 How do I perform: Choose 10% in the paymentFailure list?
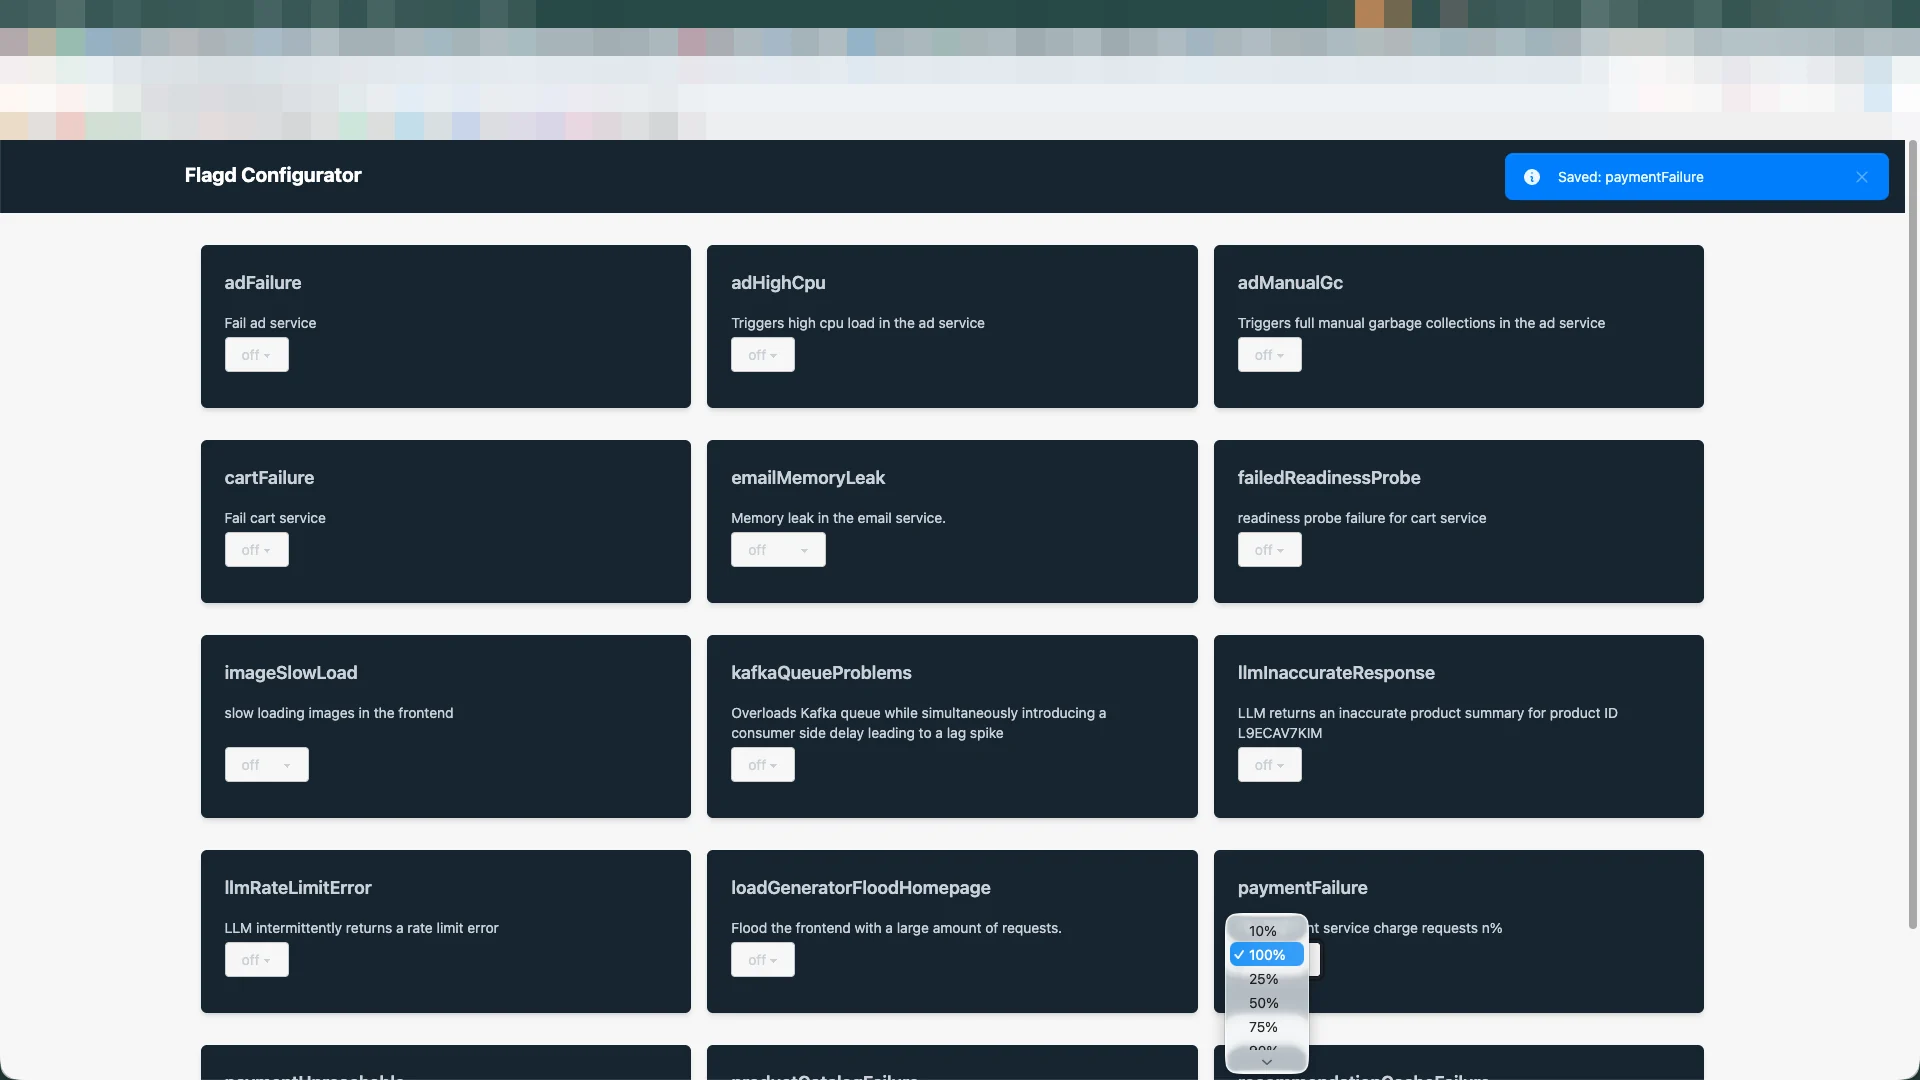pos(1267,931)
